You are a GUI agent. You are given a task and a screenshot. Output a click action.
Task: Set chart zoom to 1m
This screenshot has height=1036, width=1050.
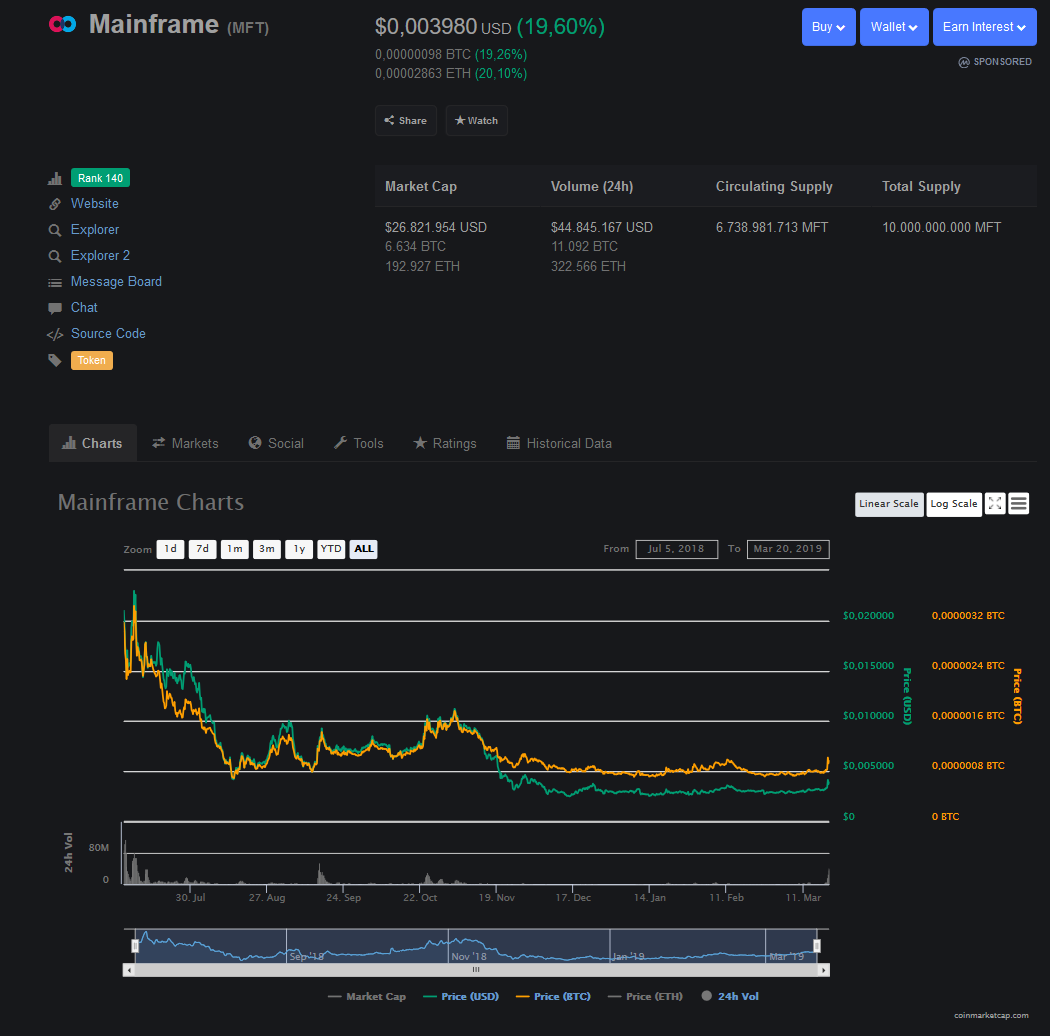[235, 549]
